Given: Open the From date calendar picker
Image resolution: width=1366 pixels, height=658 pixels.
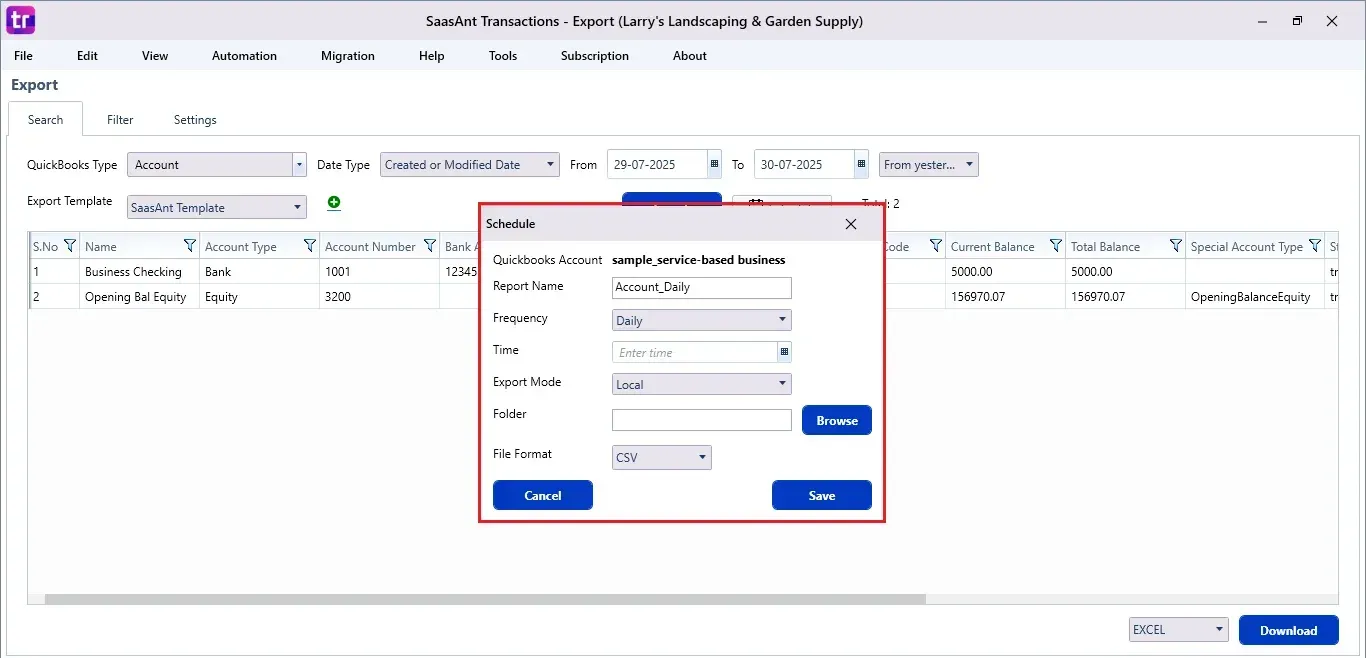Looking at the screenshot, I should tap(714, 165).
